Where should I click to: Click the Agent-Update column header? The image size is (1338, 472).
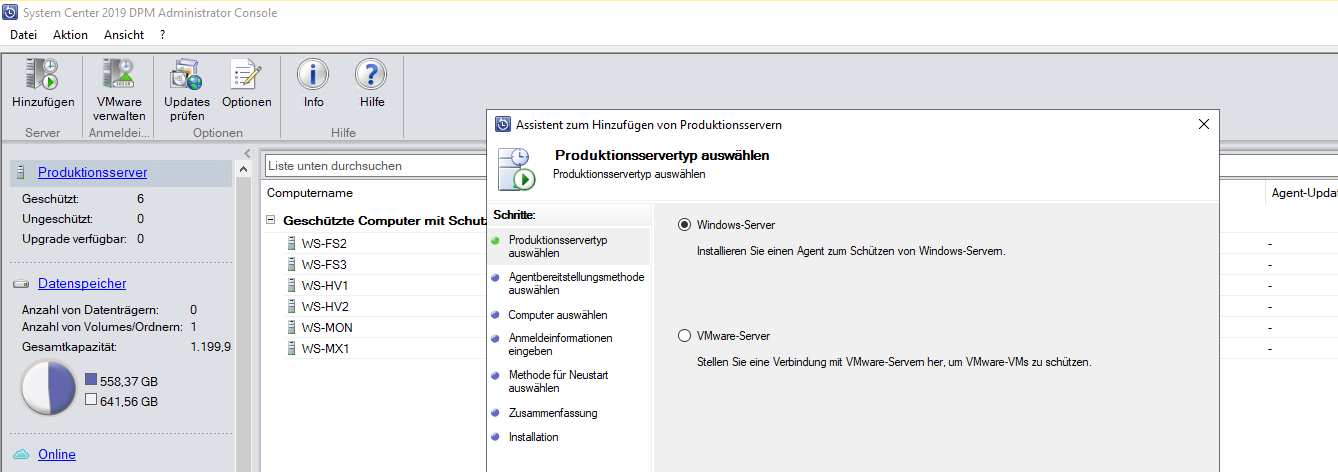(x=1303, y=193)
